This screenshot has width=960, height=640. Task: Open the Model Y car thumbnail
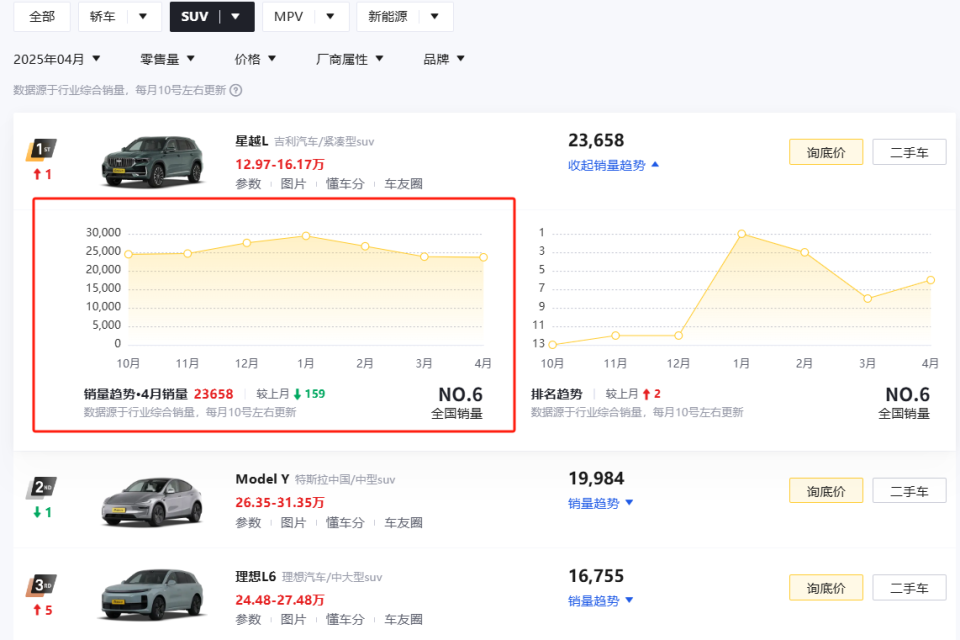click(152, 501)
